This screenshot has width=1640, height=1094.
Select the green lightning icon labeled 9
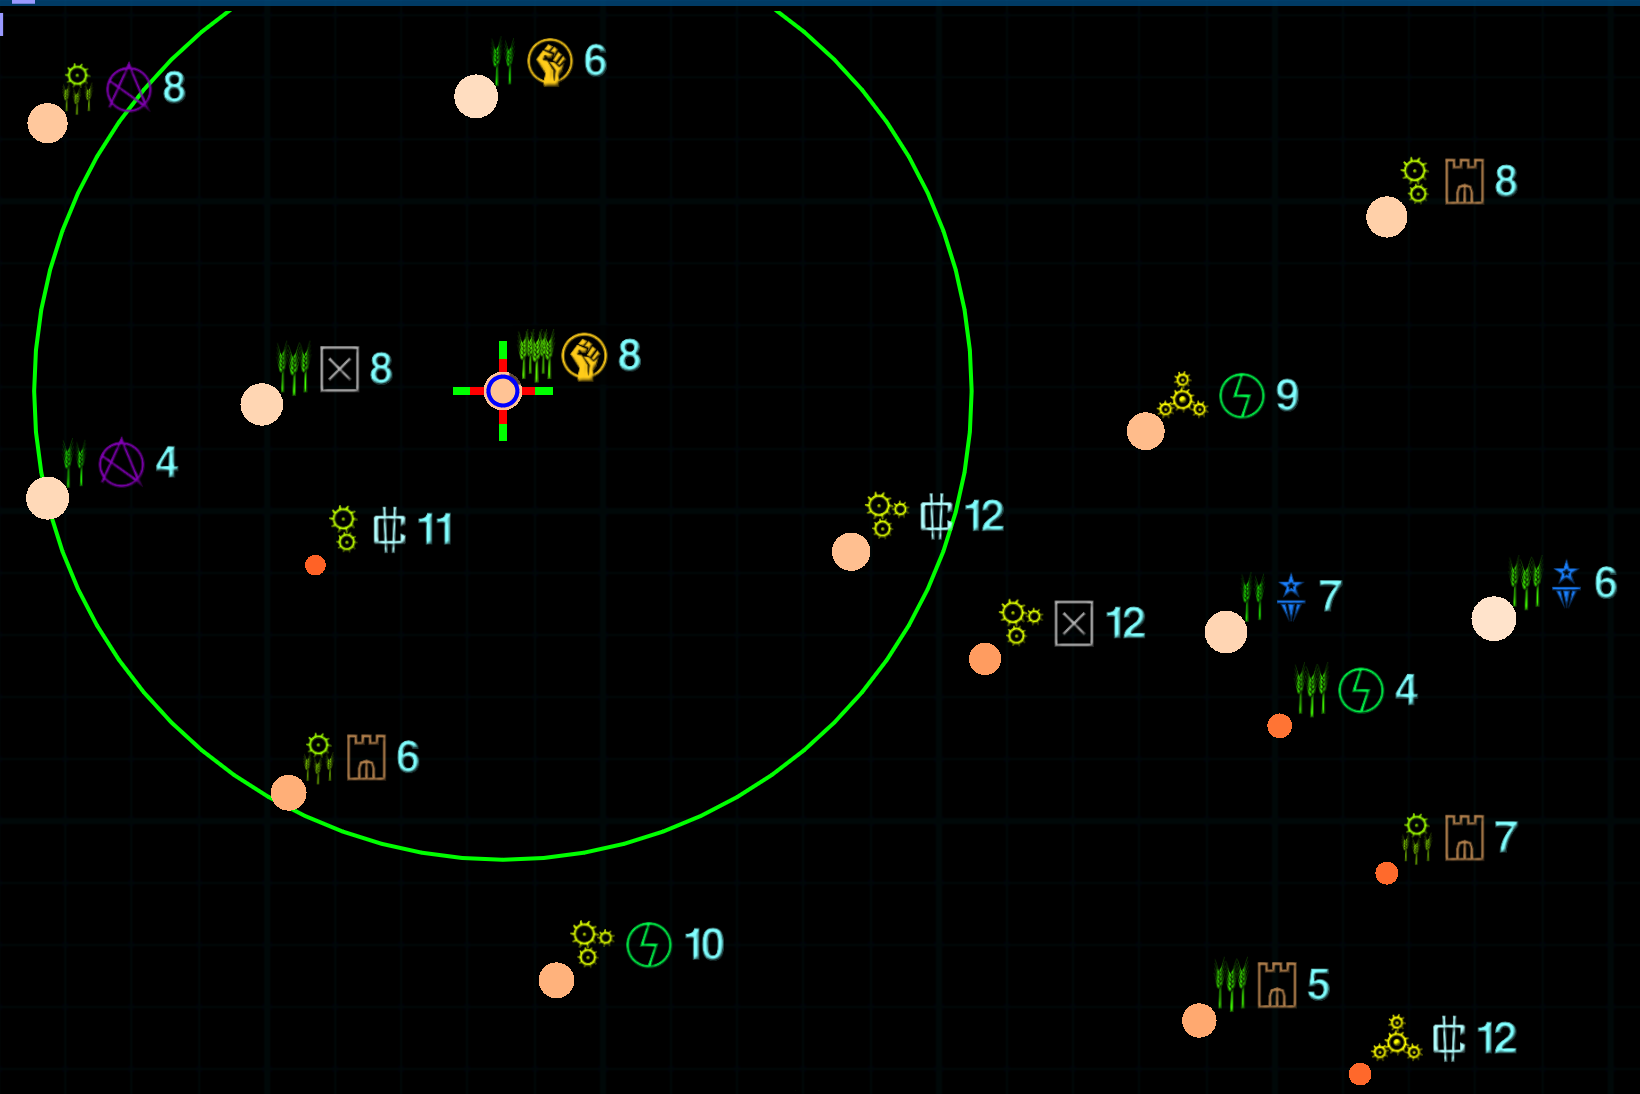[1242, 396]
